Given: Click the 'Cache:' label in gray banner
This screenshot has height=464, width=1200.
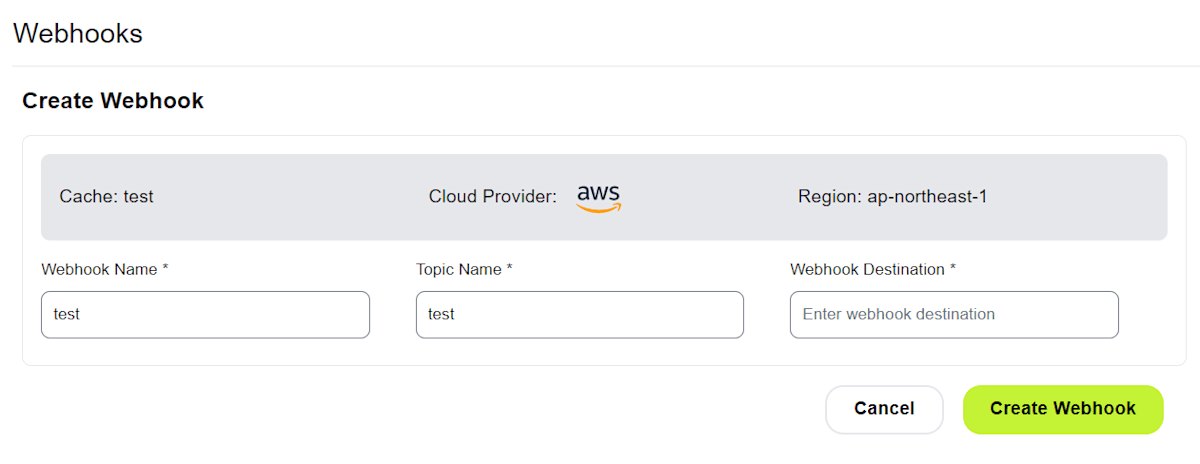Looking at the screenshot, I should pos(89,197).
